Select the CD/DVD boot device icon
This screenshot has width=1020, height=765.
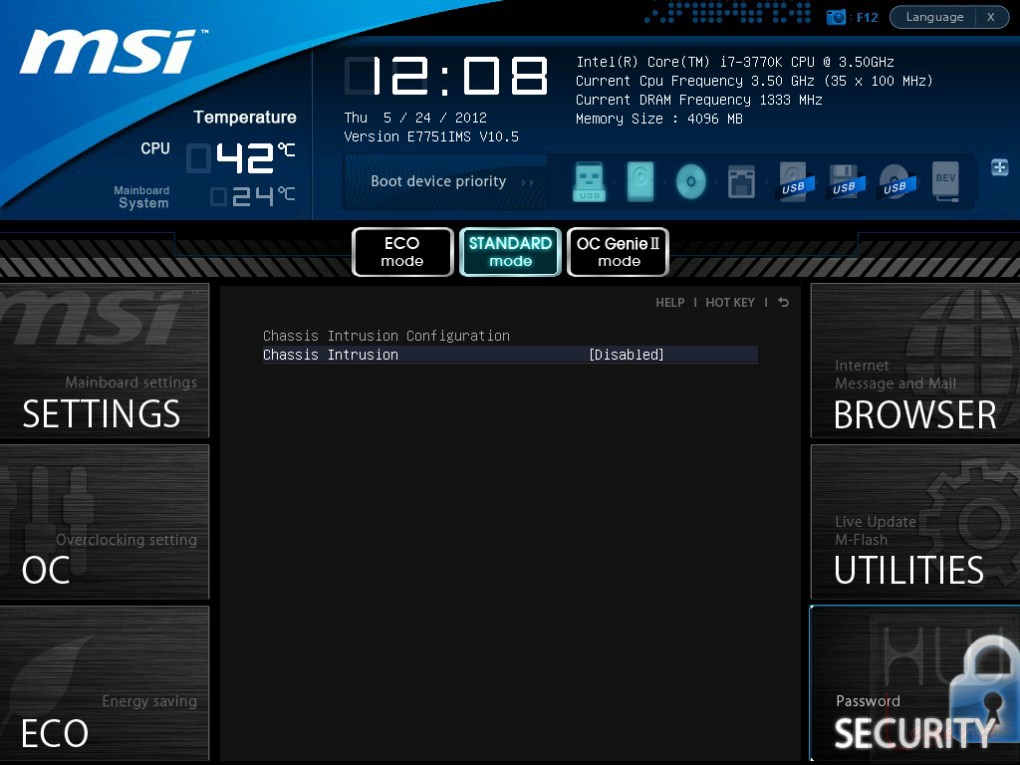click(x=691, y=181)
